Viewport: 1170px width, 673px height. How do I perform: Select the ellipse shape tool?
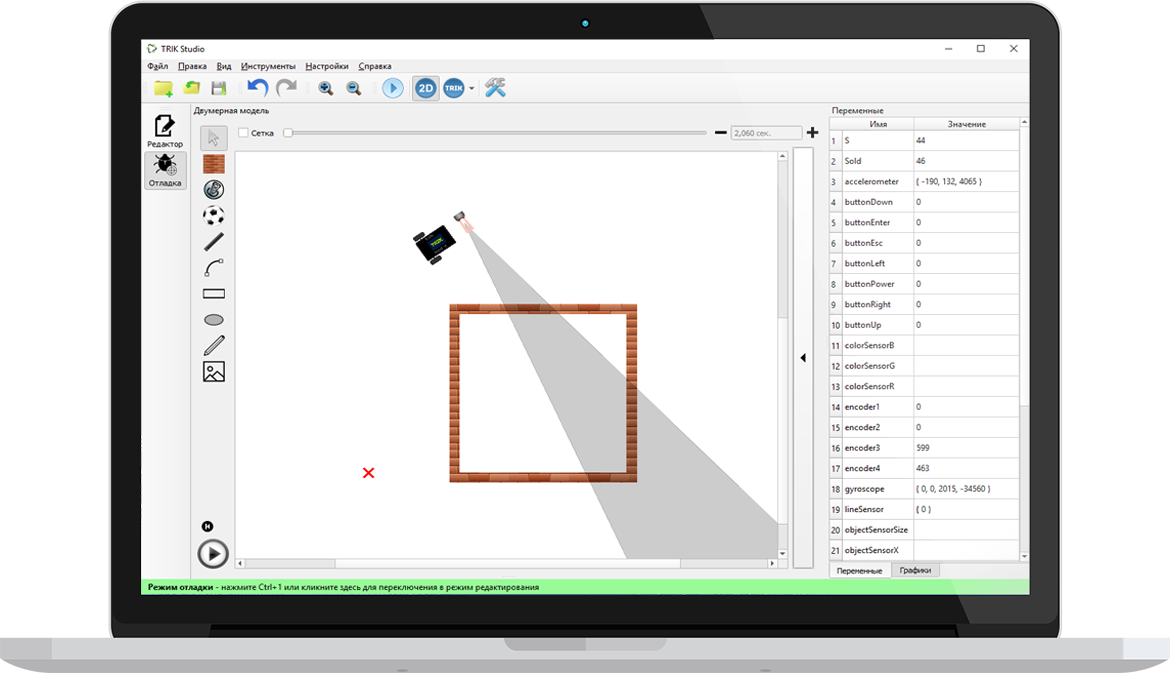click(213, 320)
